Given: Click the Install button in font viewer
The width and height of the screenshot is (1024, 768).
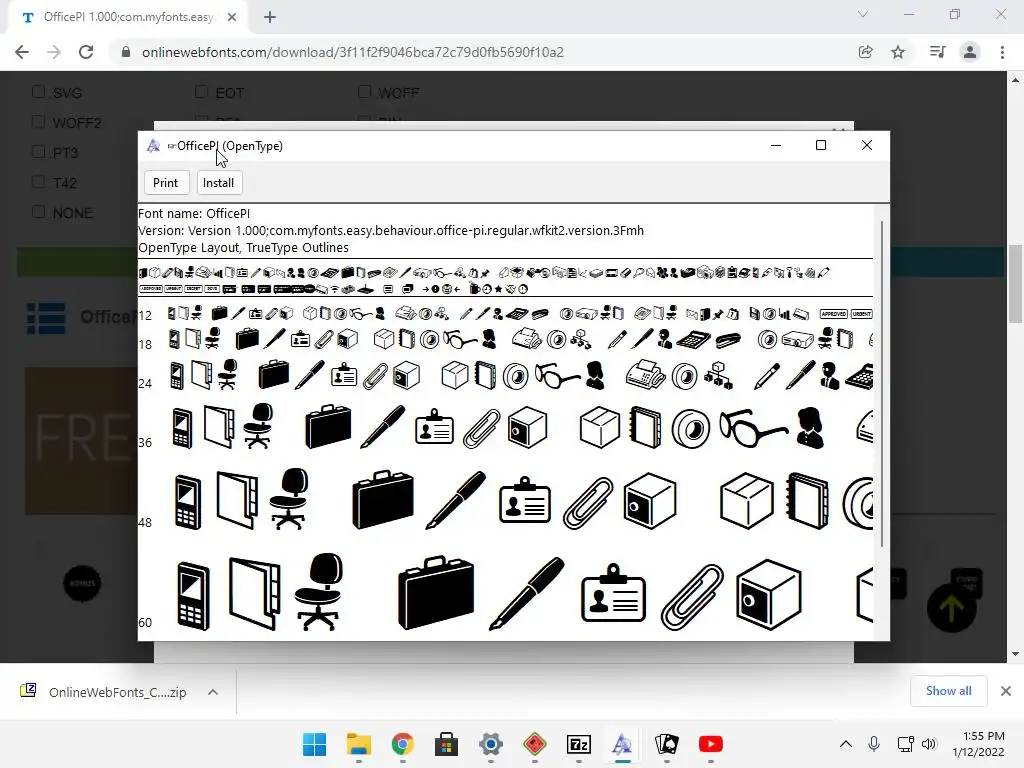Looking at the screenshot, I should click(219, 183).
